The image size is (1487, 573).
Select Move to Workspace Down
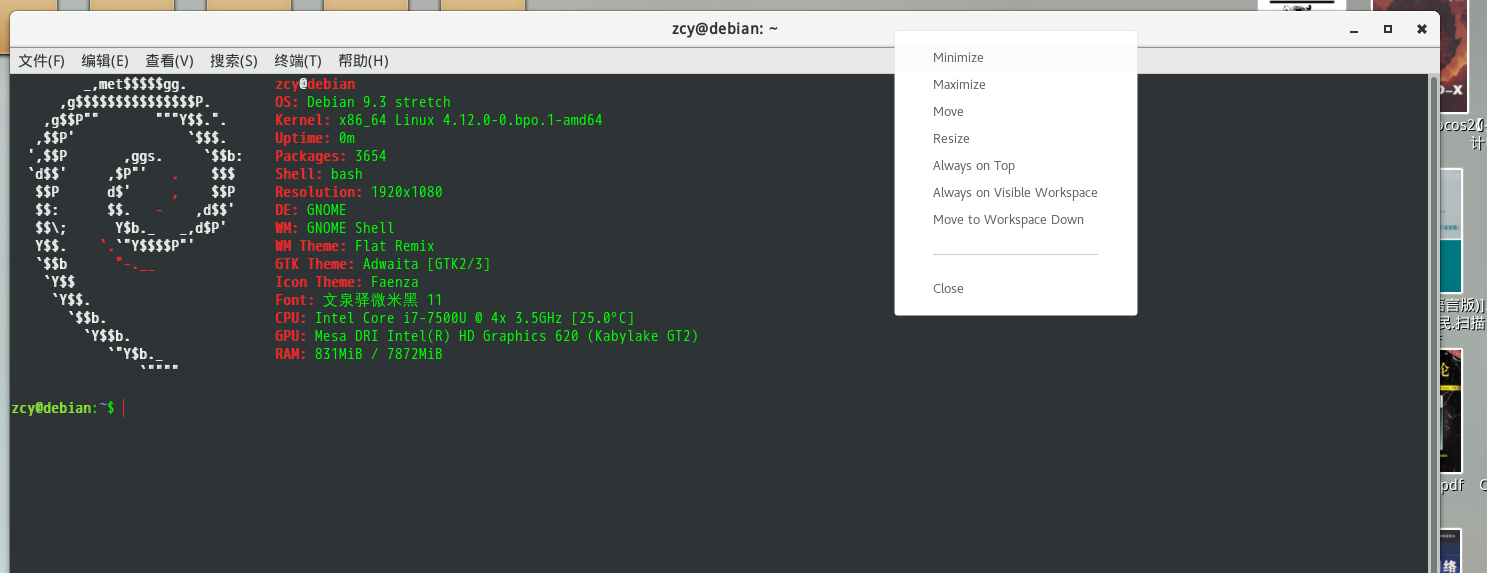coord(1008,220)
